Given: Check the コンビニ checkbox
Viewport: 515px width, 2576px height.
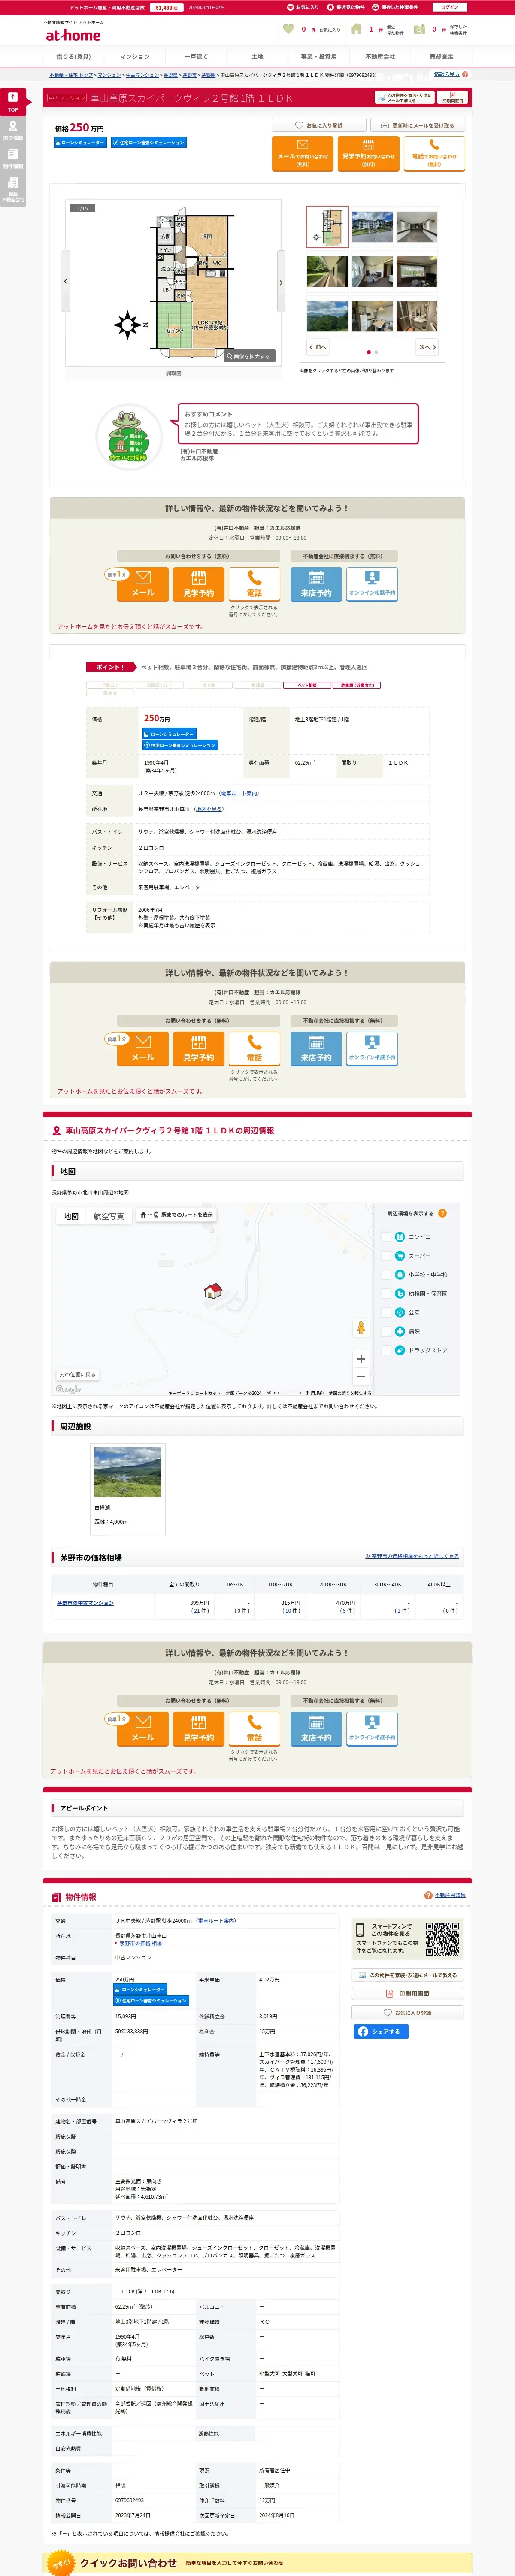Looking at the screenshot, I should (x=386, y=1237).
